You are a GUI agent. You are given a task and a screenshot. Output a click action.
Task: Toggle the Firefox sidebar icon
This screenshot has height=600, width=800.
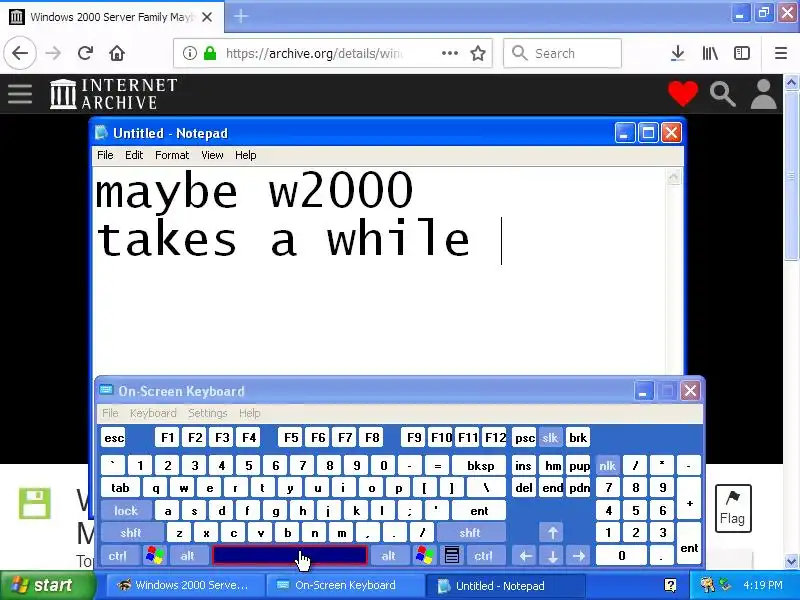pos(742,53)
